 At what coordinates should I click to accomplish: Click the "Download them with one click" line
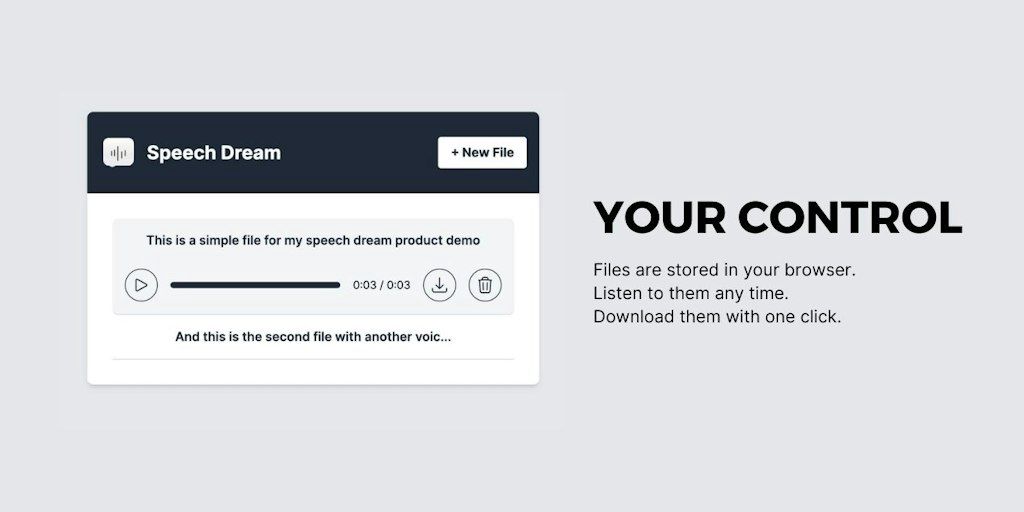coord(717,317)
